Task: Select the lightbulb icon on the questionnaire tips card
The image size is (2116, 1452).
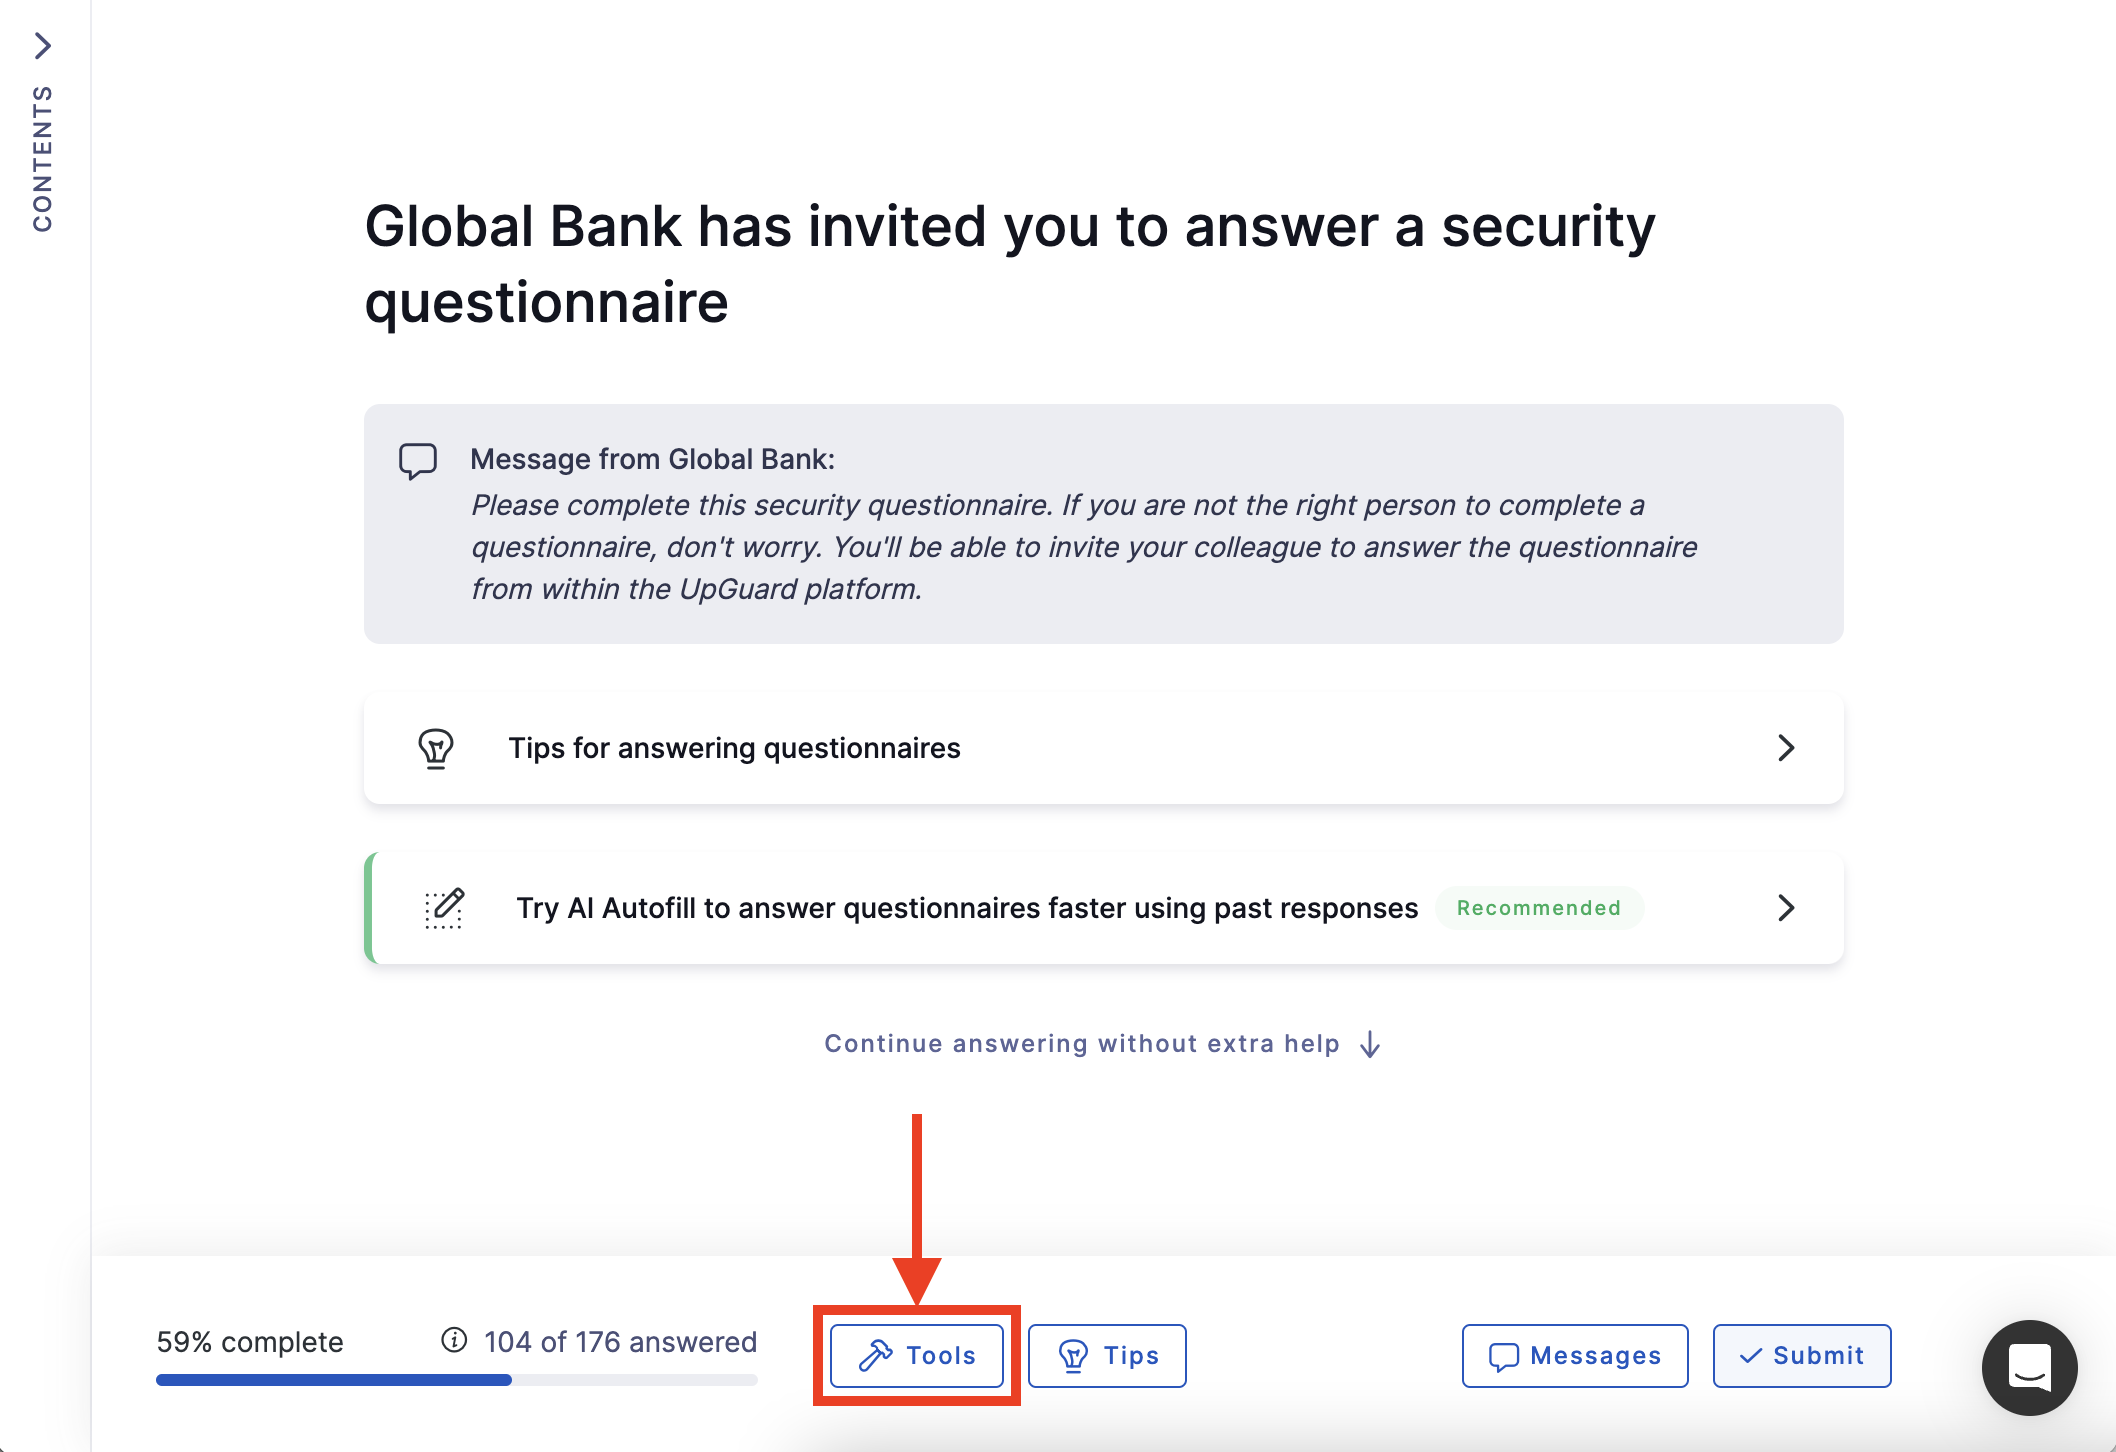Action: (x=437, y=748)
